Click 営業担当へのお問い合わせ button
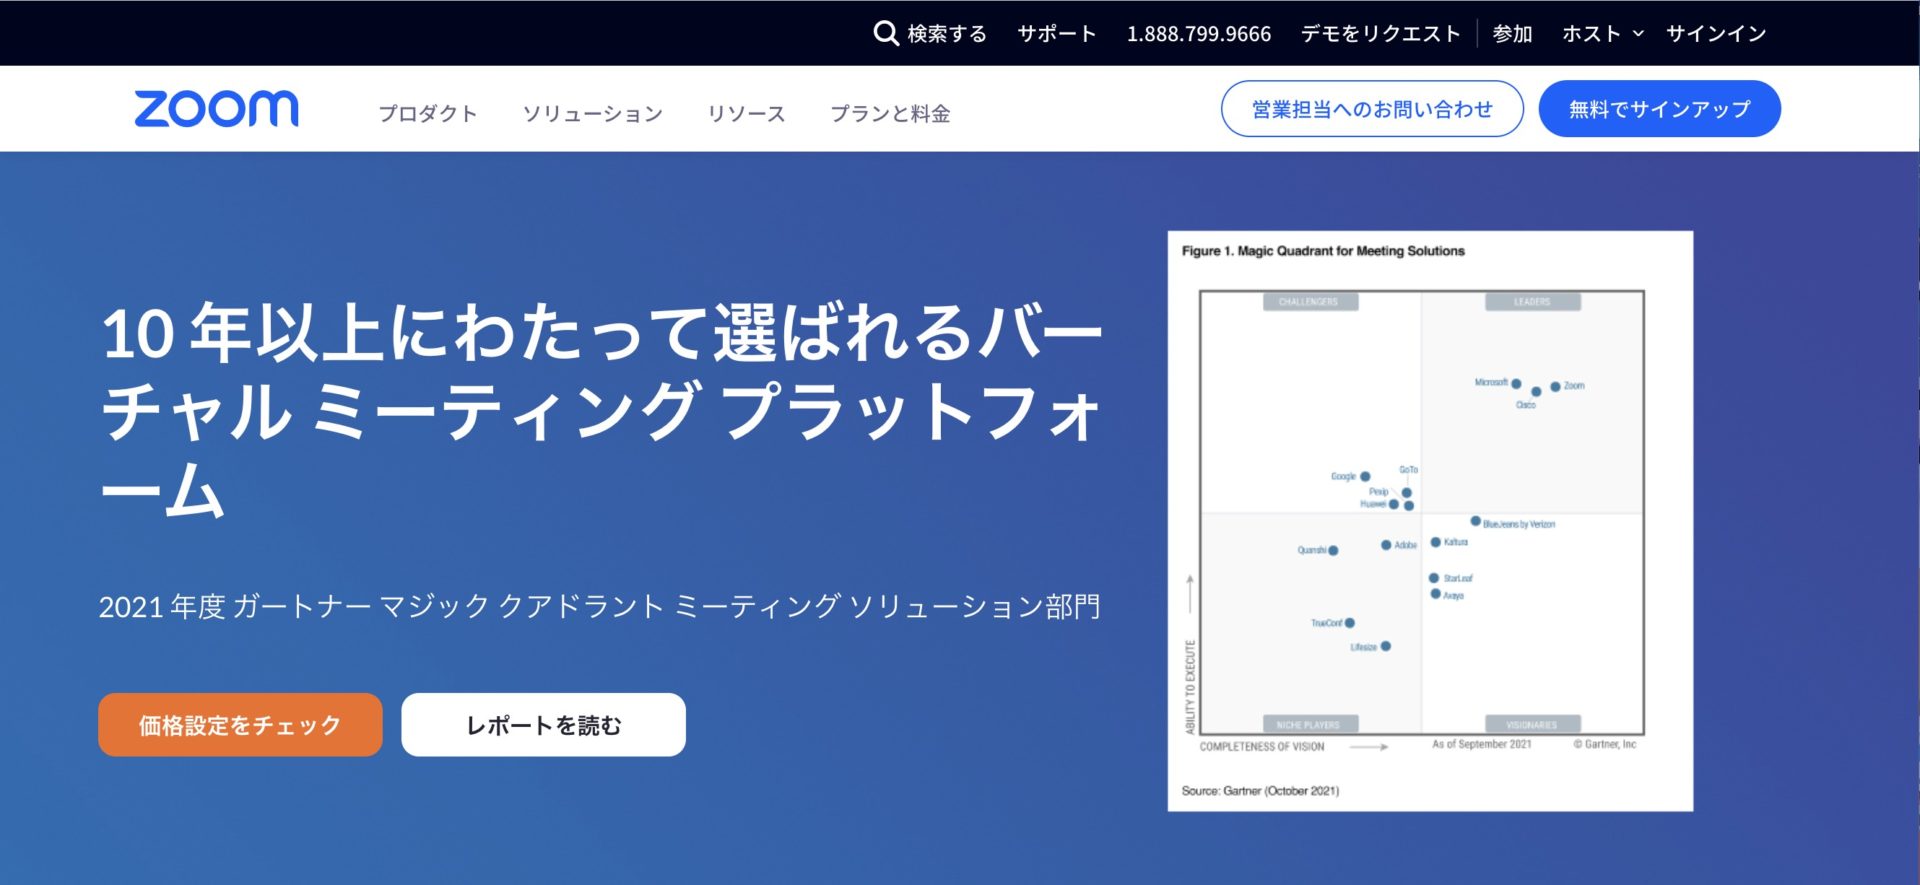The height and width of the screenshot is (885, 1920). [1372, 109]
